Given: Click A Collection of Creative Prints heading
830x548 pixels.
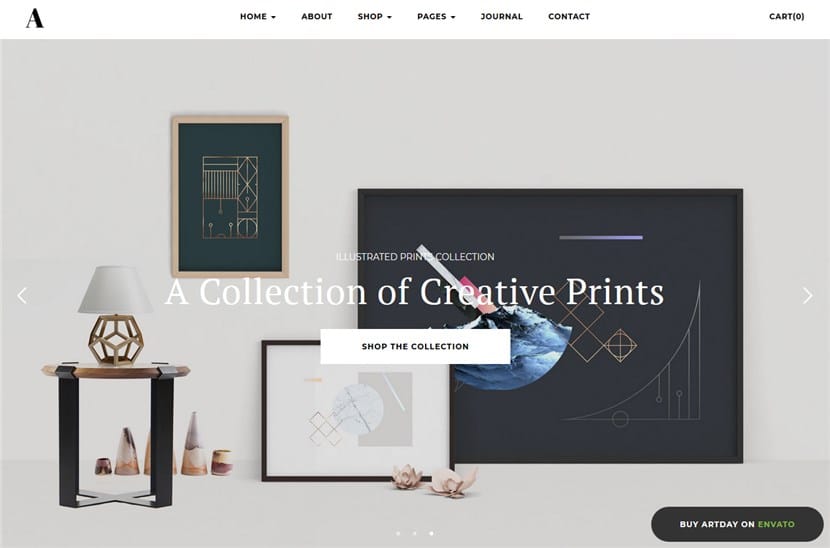Looking at the screenshot, I should (x=414, y=291).
